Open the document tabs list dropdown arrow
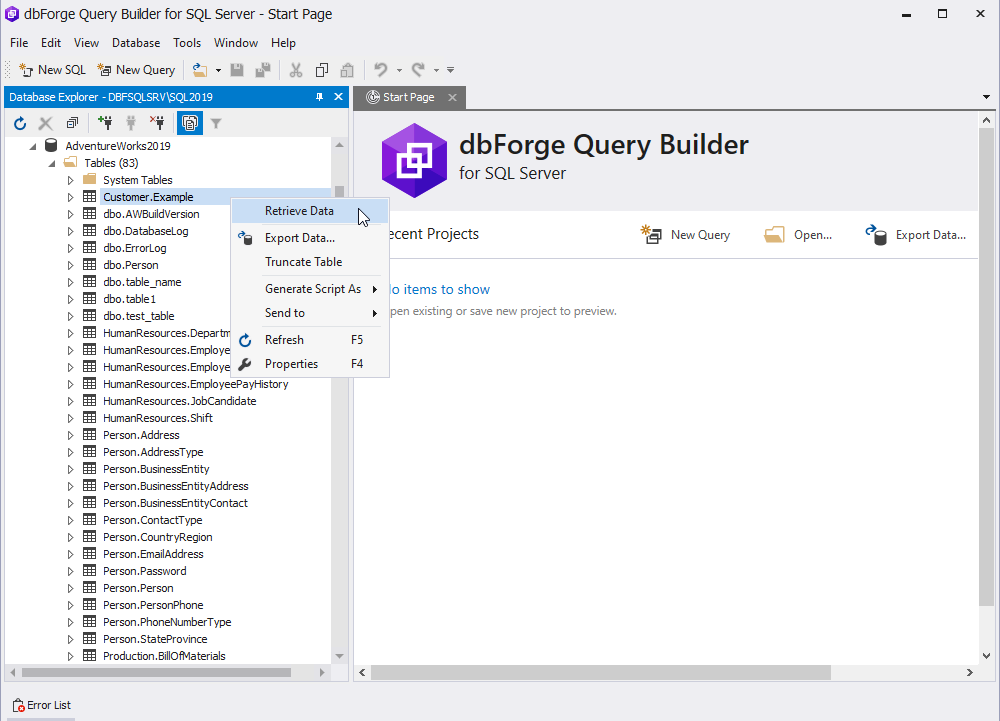This screenshot has width=1000, height=721. tap(986, 97)
